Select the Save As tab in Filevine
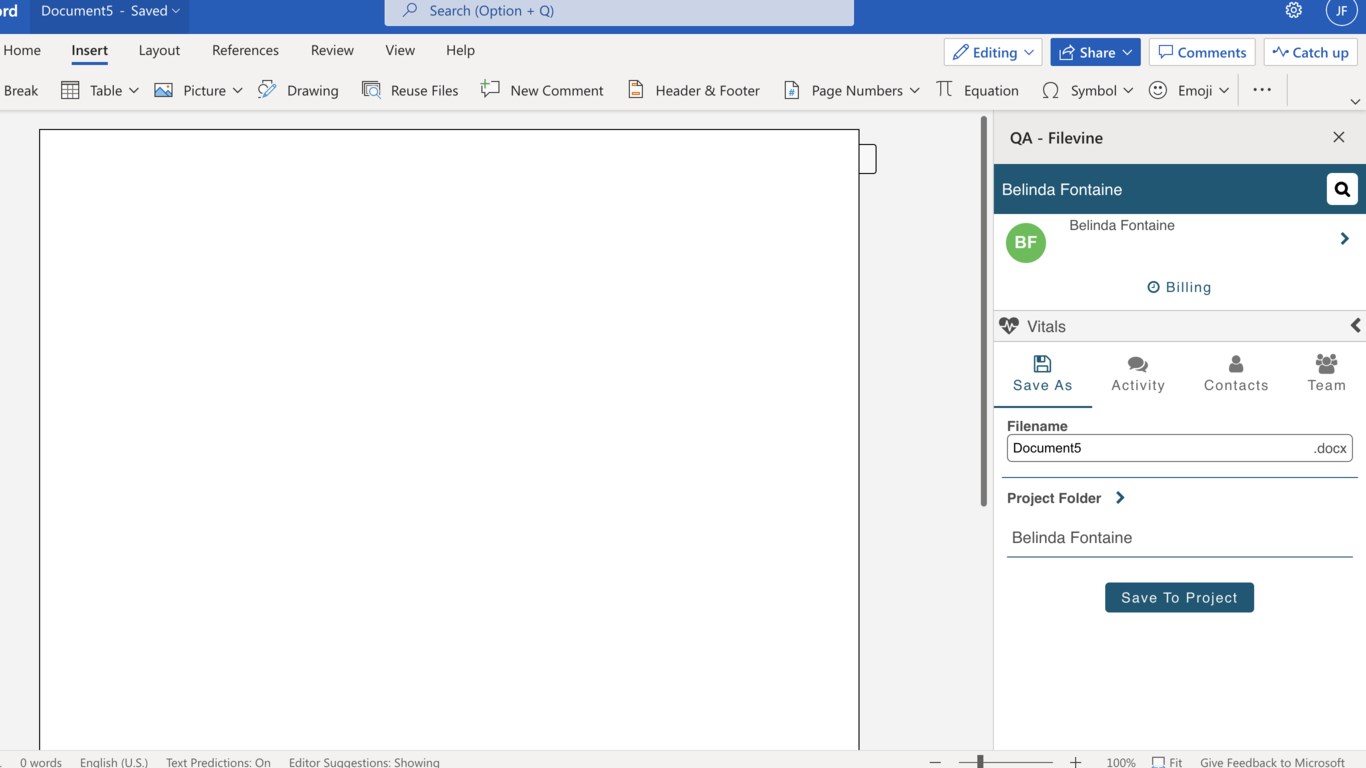 (1043, 374)
